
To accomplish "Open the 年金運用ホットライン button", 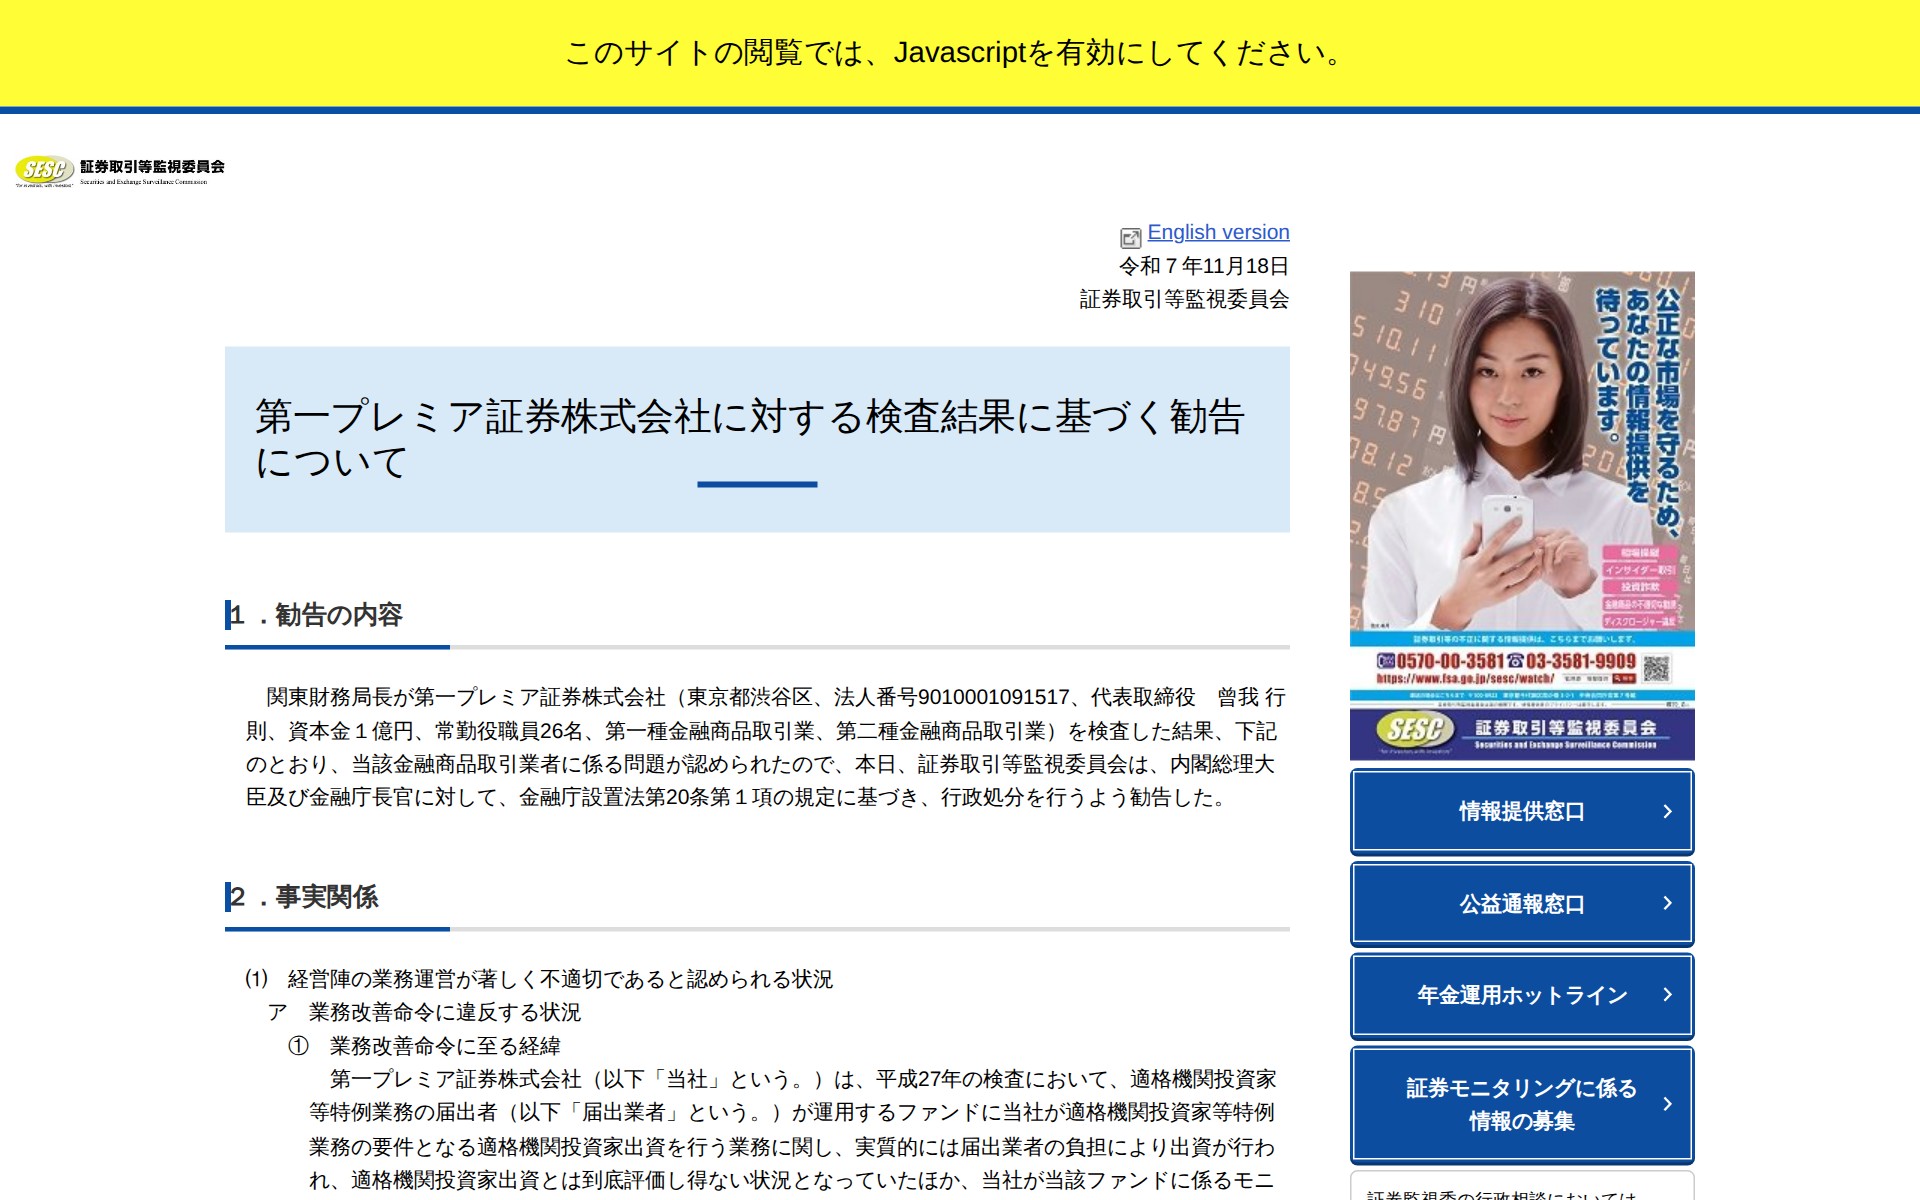I will [1520, 995].
